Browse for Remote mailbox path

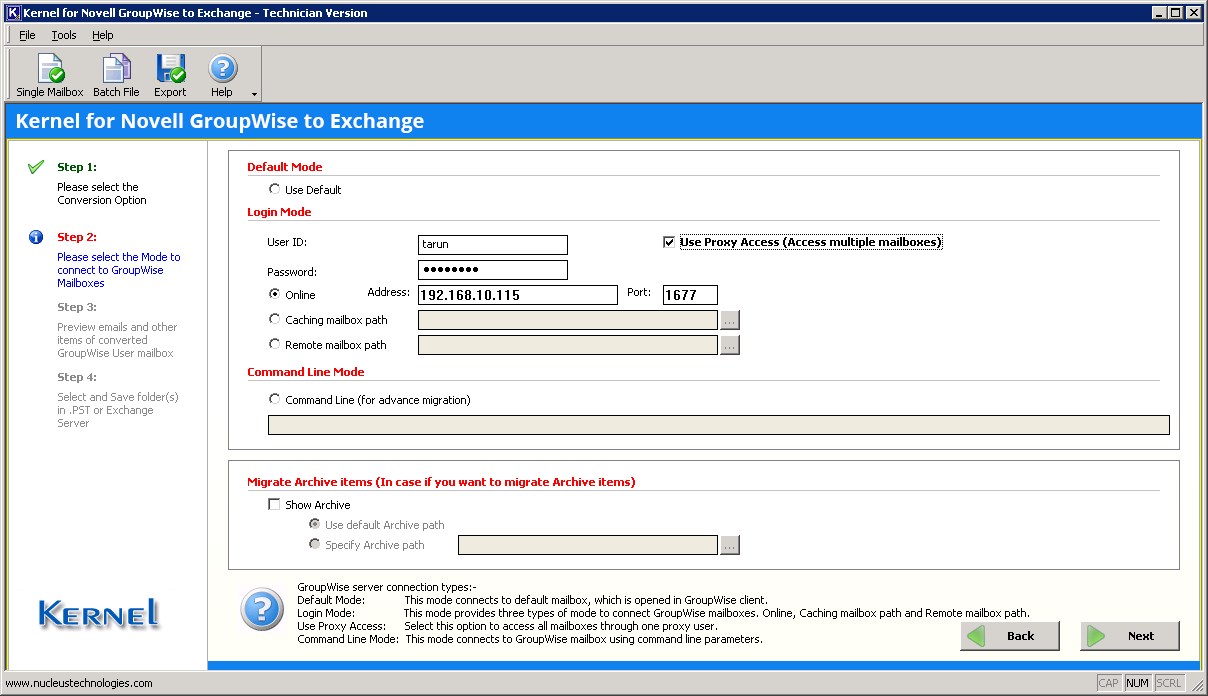730,345
